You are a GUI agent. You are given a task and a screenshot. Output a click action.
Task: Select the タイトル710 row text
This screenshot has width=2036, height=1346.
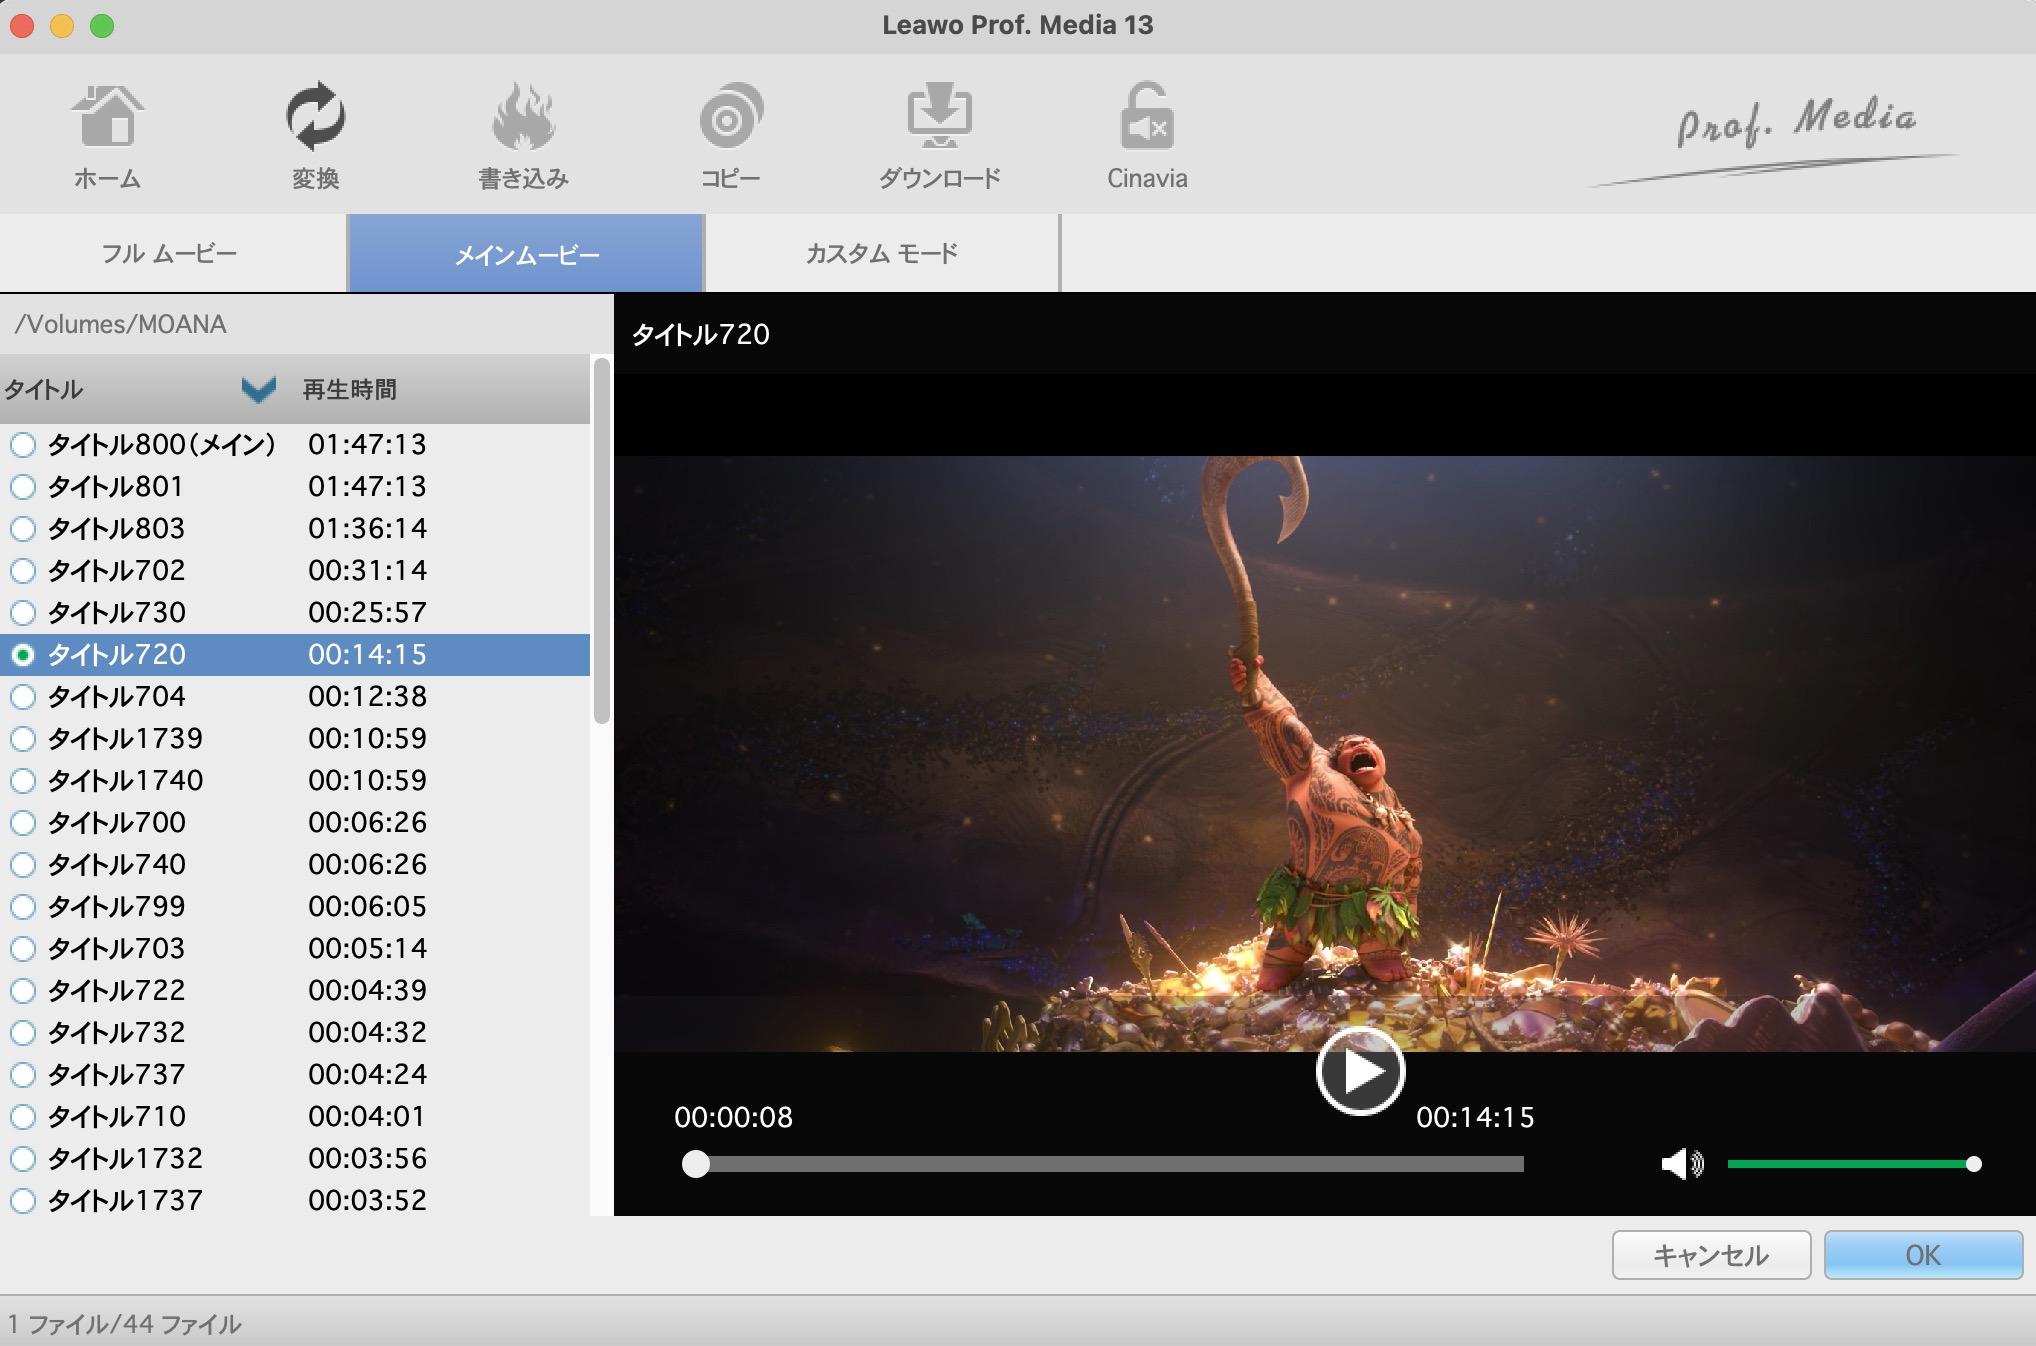click(x=117, y=1116)
